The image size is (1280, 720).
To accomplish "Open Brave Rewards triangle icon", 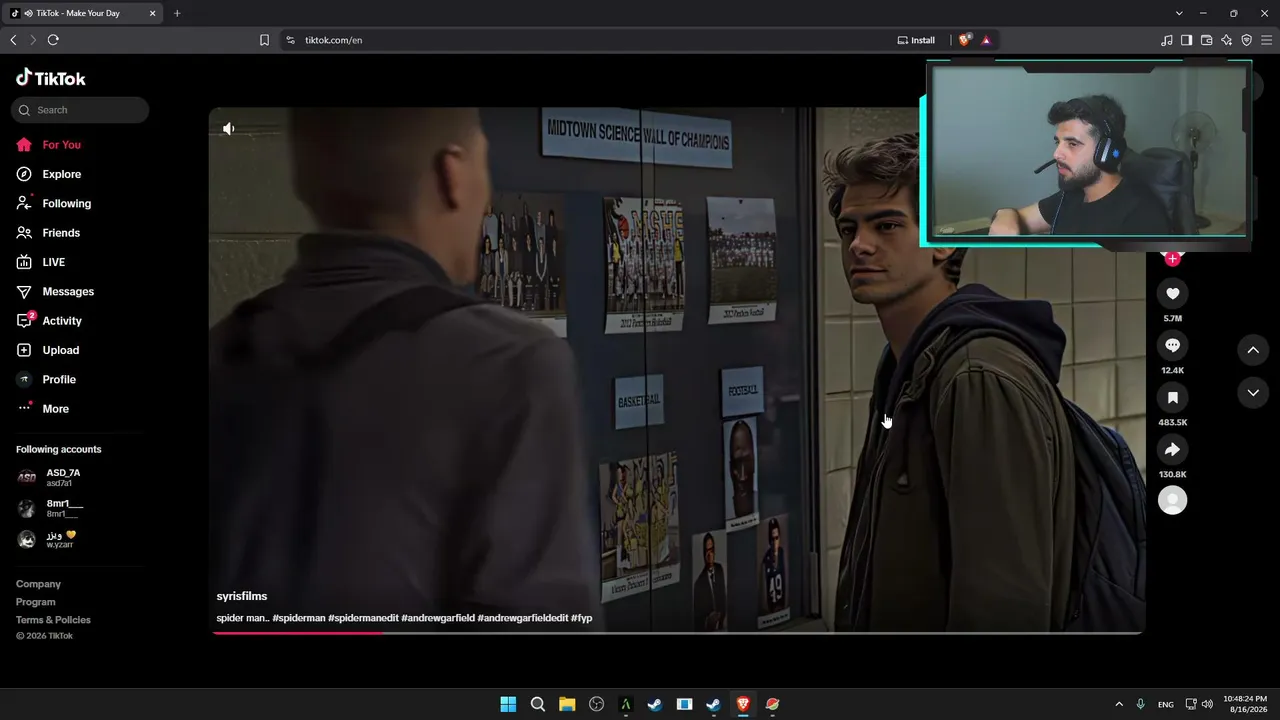I will tap(986, 40).
